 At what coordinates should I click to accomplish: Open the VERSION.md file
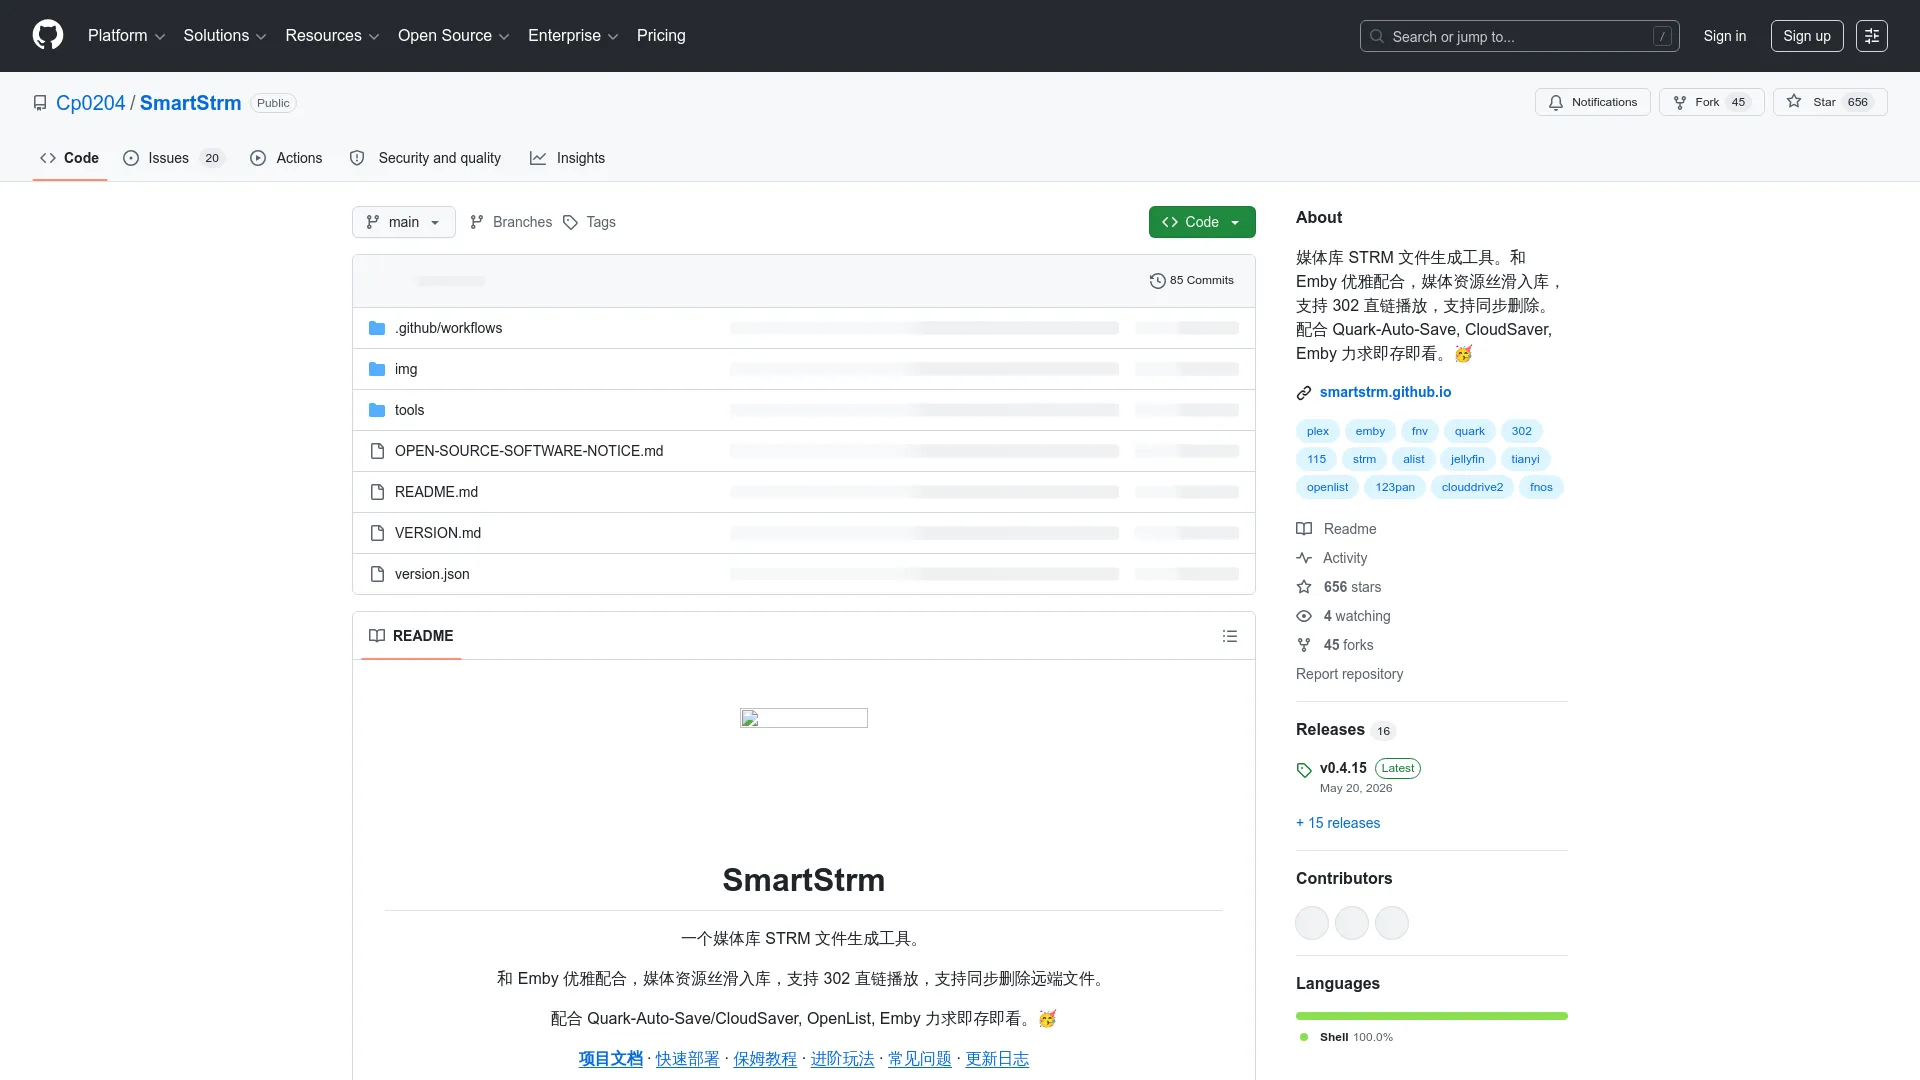[438, 533]
